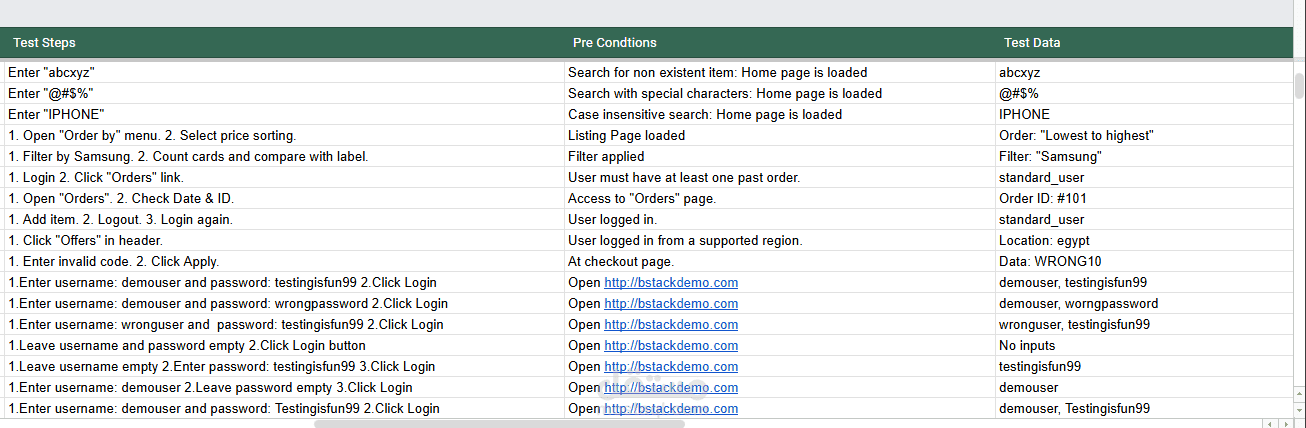Open bstackdemo link beside "demouser, testingisfun99" data
The image size is (1306, 428).
(x=671, y=283)
